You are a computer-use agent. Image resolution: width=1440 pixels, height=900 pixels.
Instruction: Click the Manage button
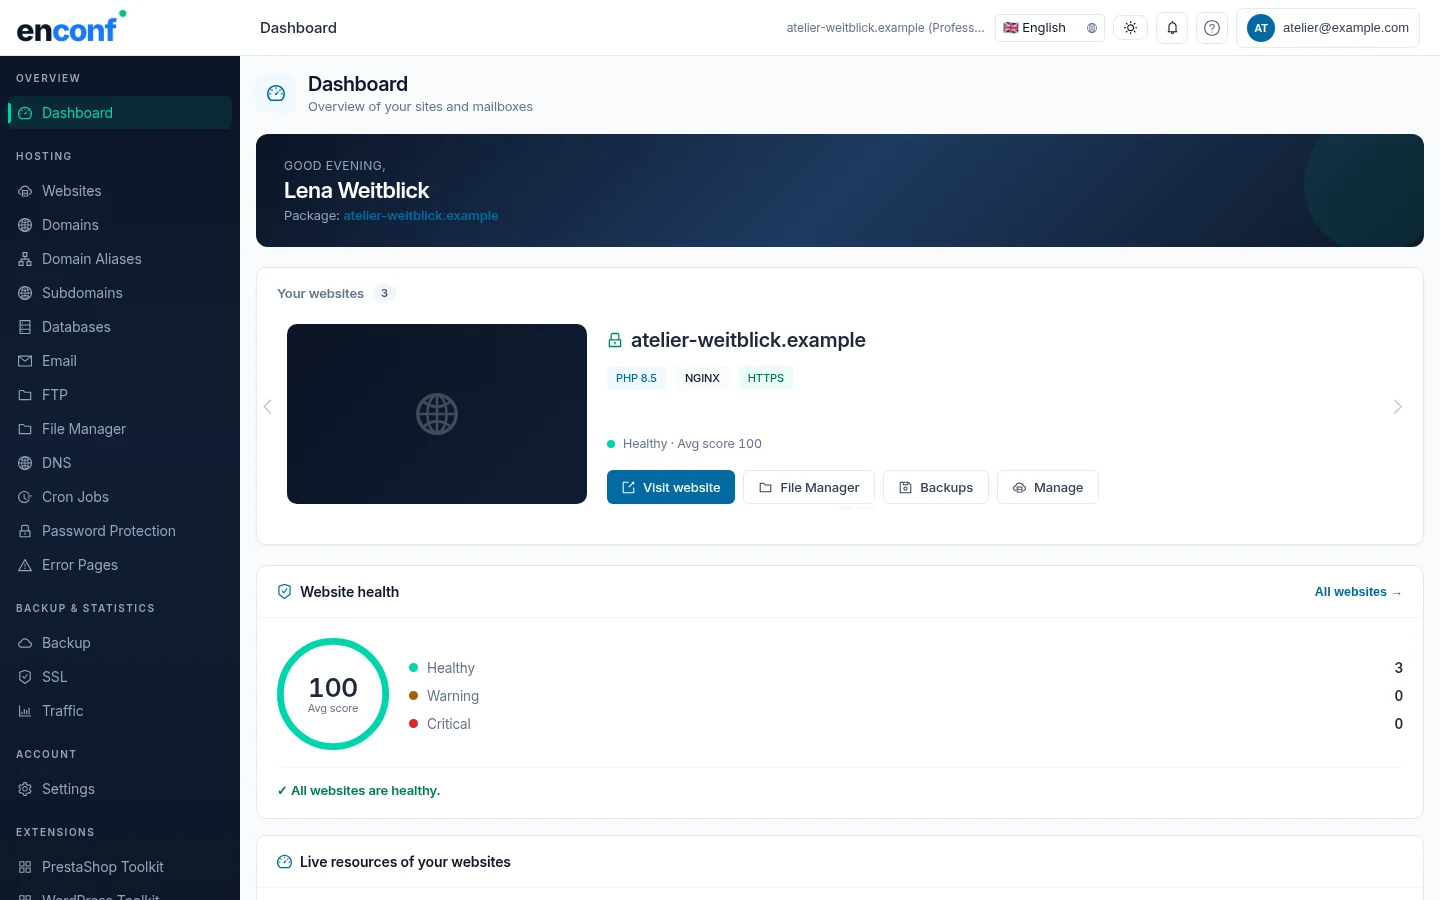coord(1048,487)
